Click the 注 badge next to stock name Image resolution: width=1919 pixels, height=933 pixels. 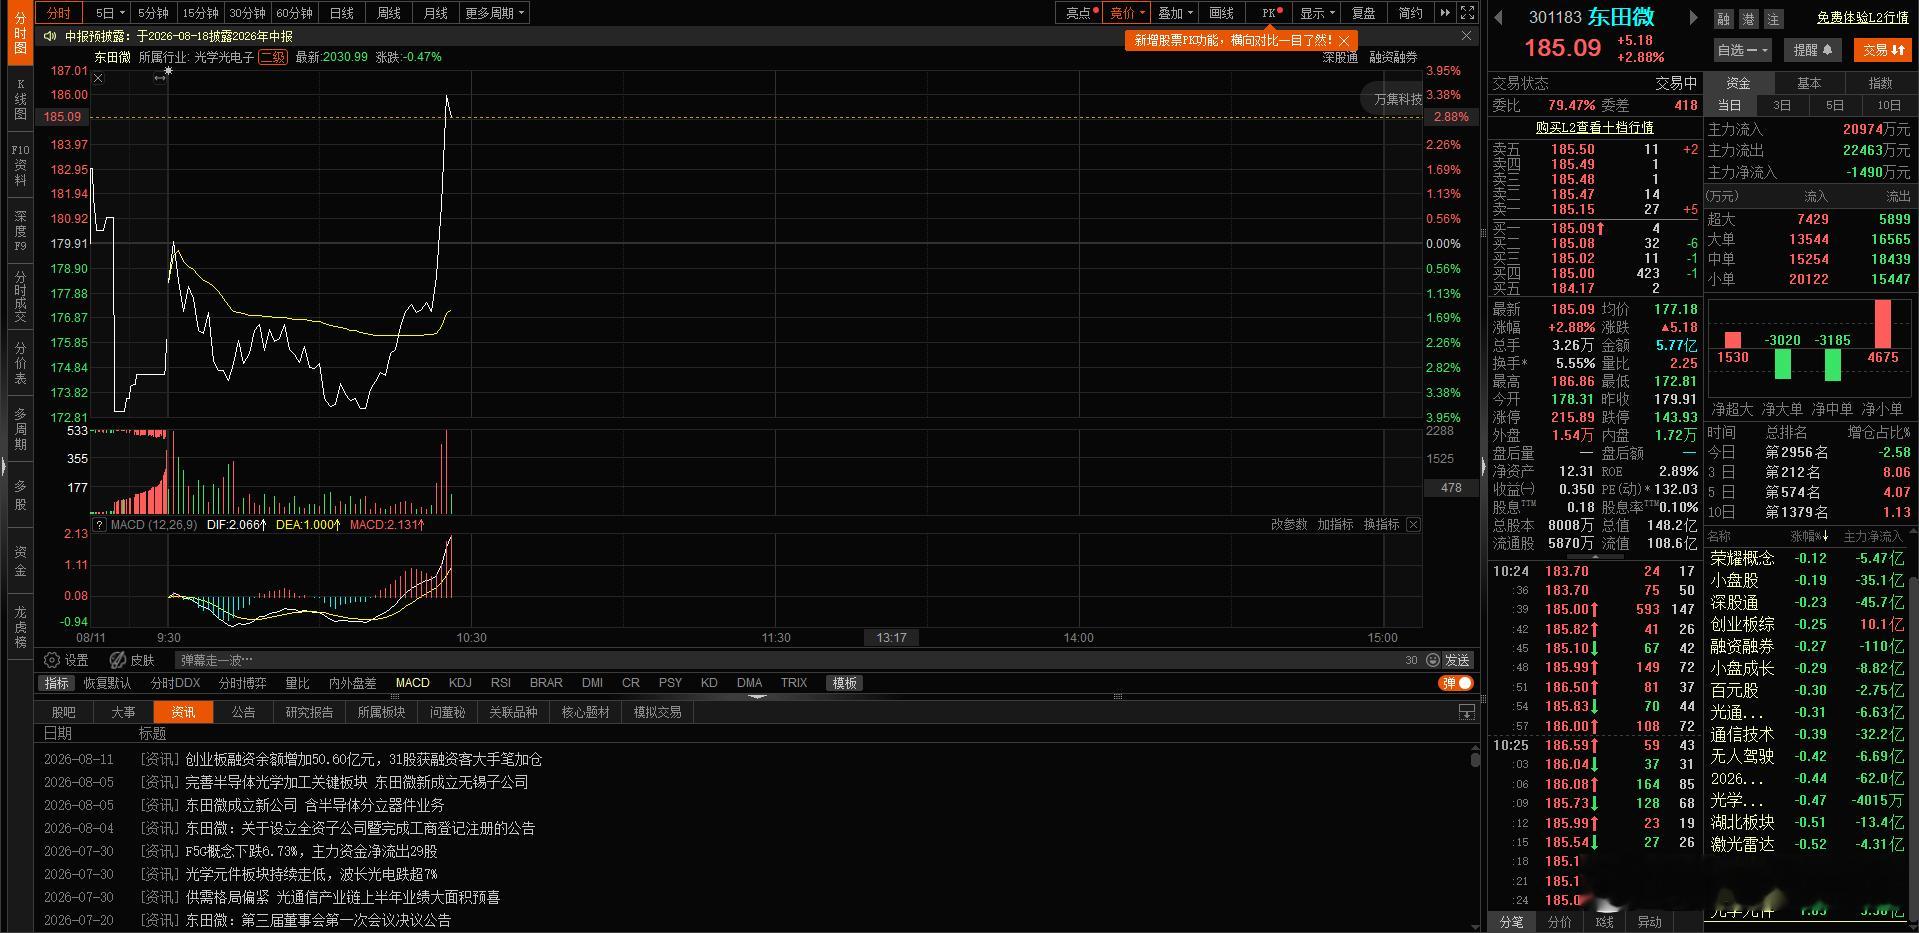coord(1773,19)
